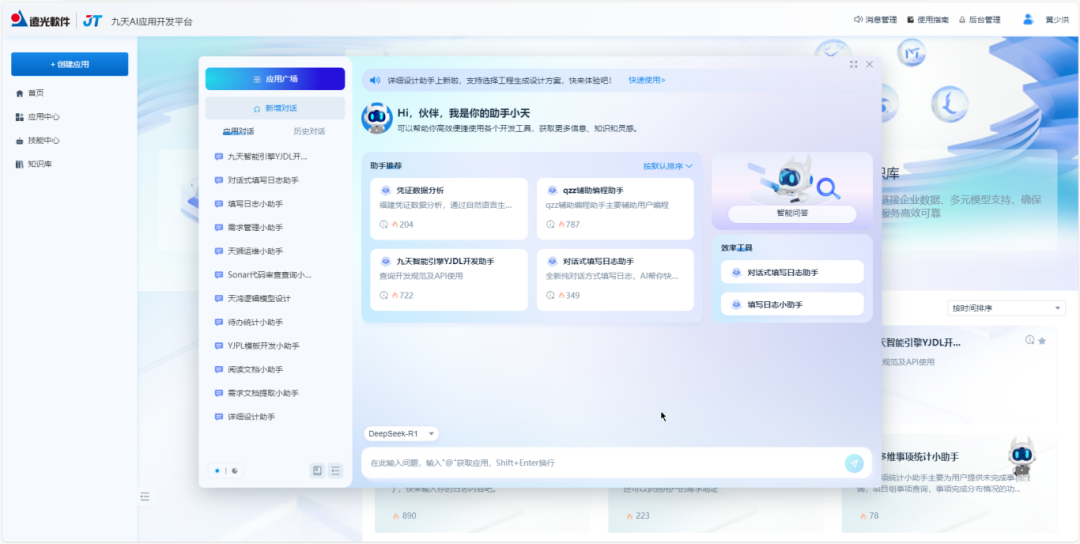Click the 消息管理 bell icon in header
This screenshot has height=544, width=1080.
(858, 20)
